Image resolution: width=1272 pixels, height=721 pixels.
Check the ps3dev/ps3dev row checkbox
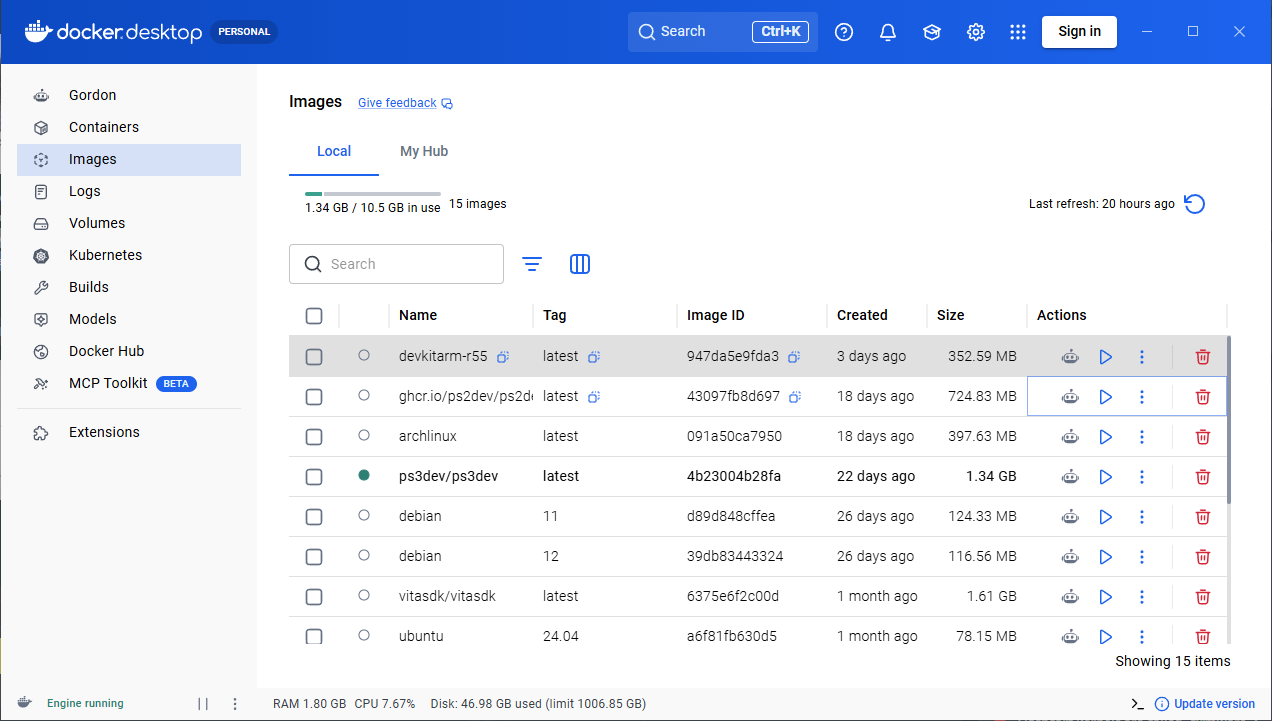pyautogui.click(x=314, y=477)
